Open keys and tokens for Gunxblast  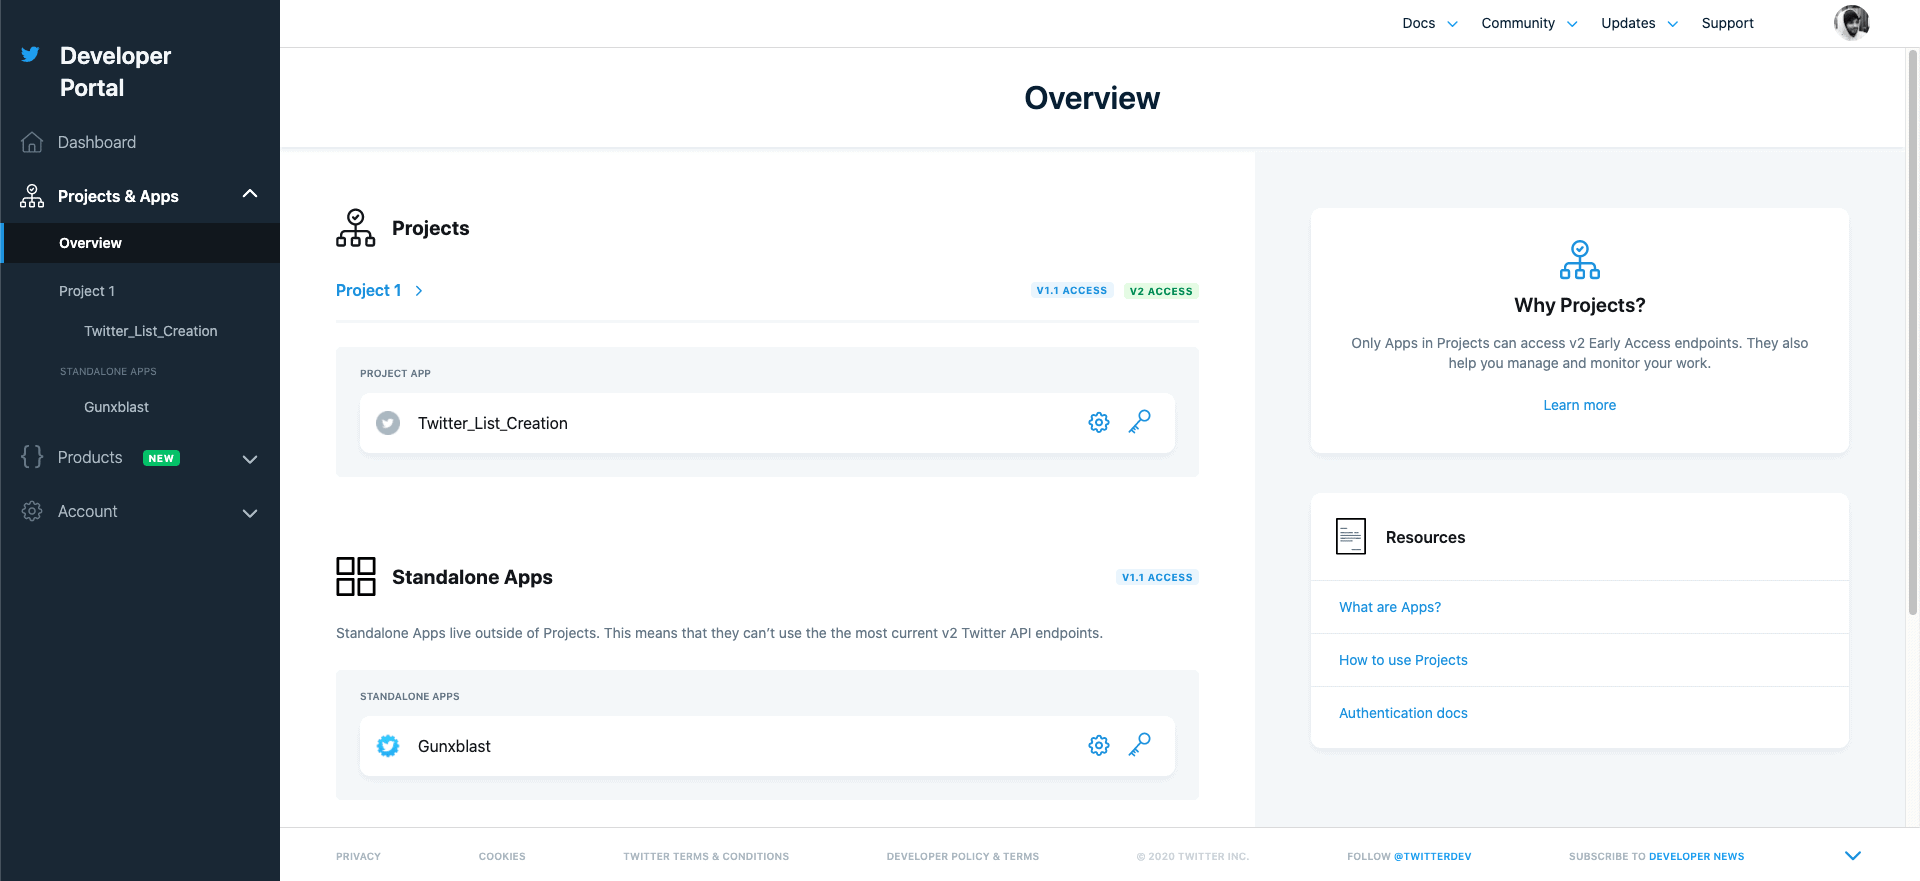[x=1140, y=745]
